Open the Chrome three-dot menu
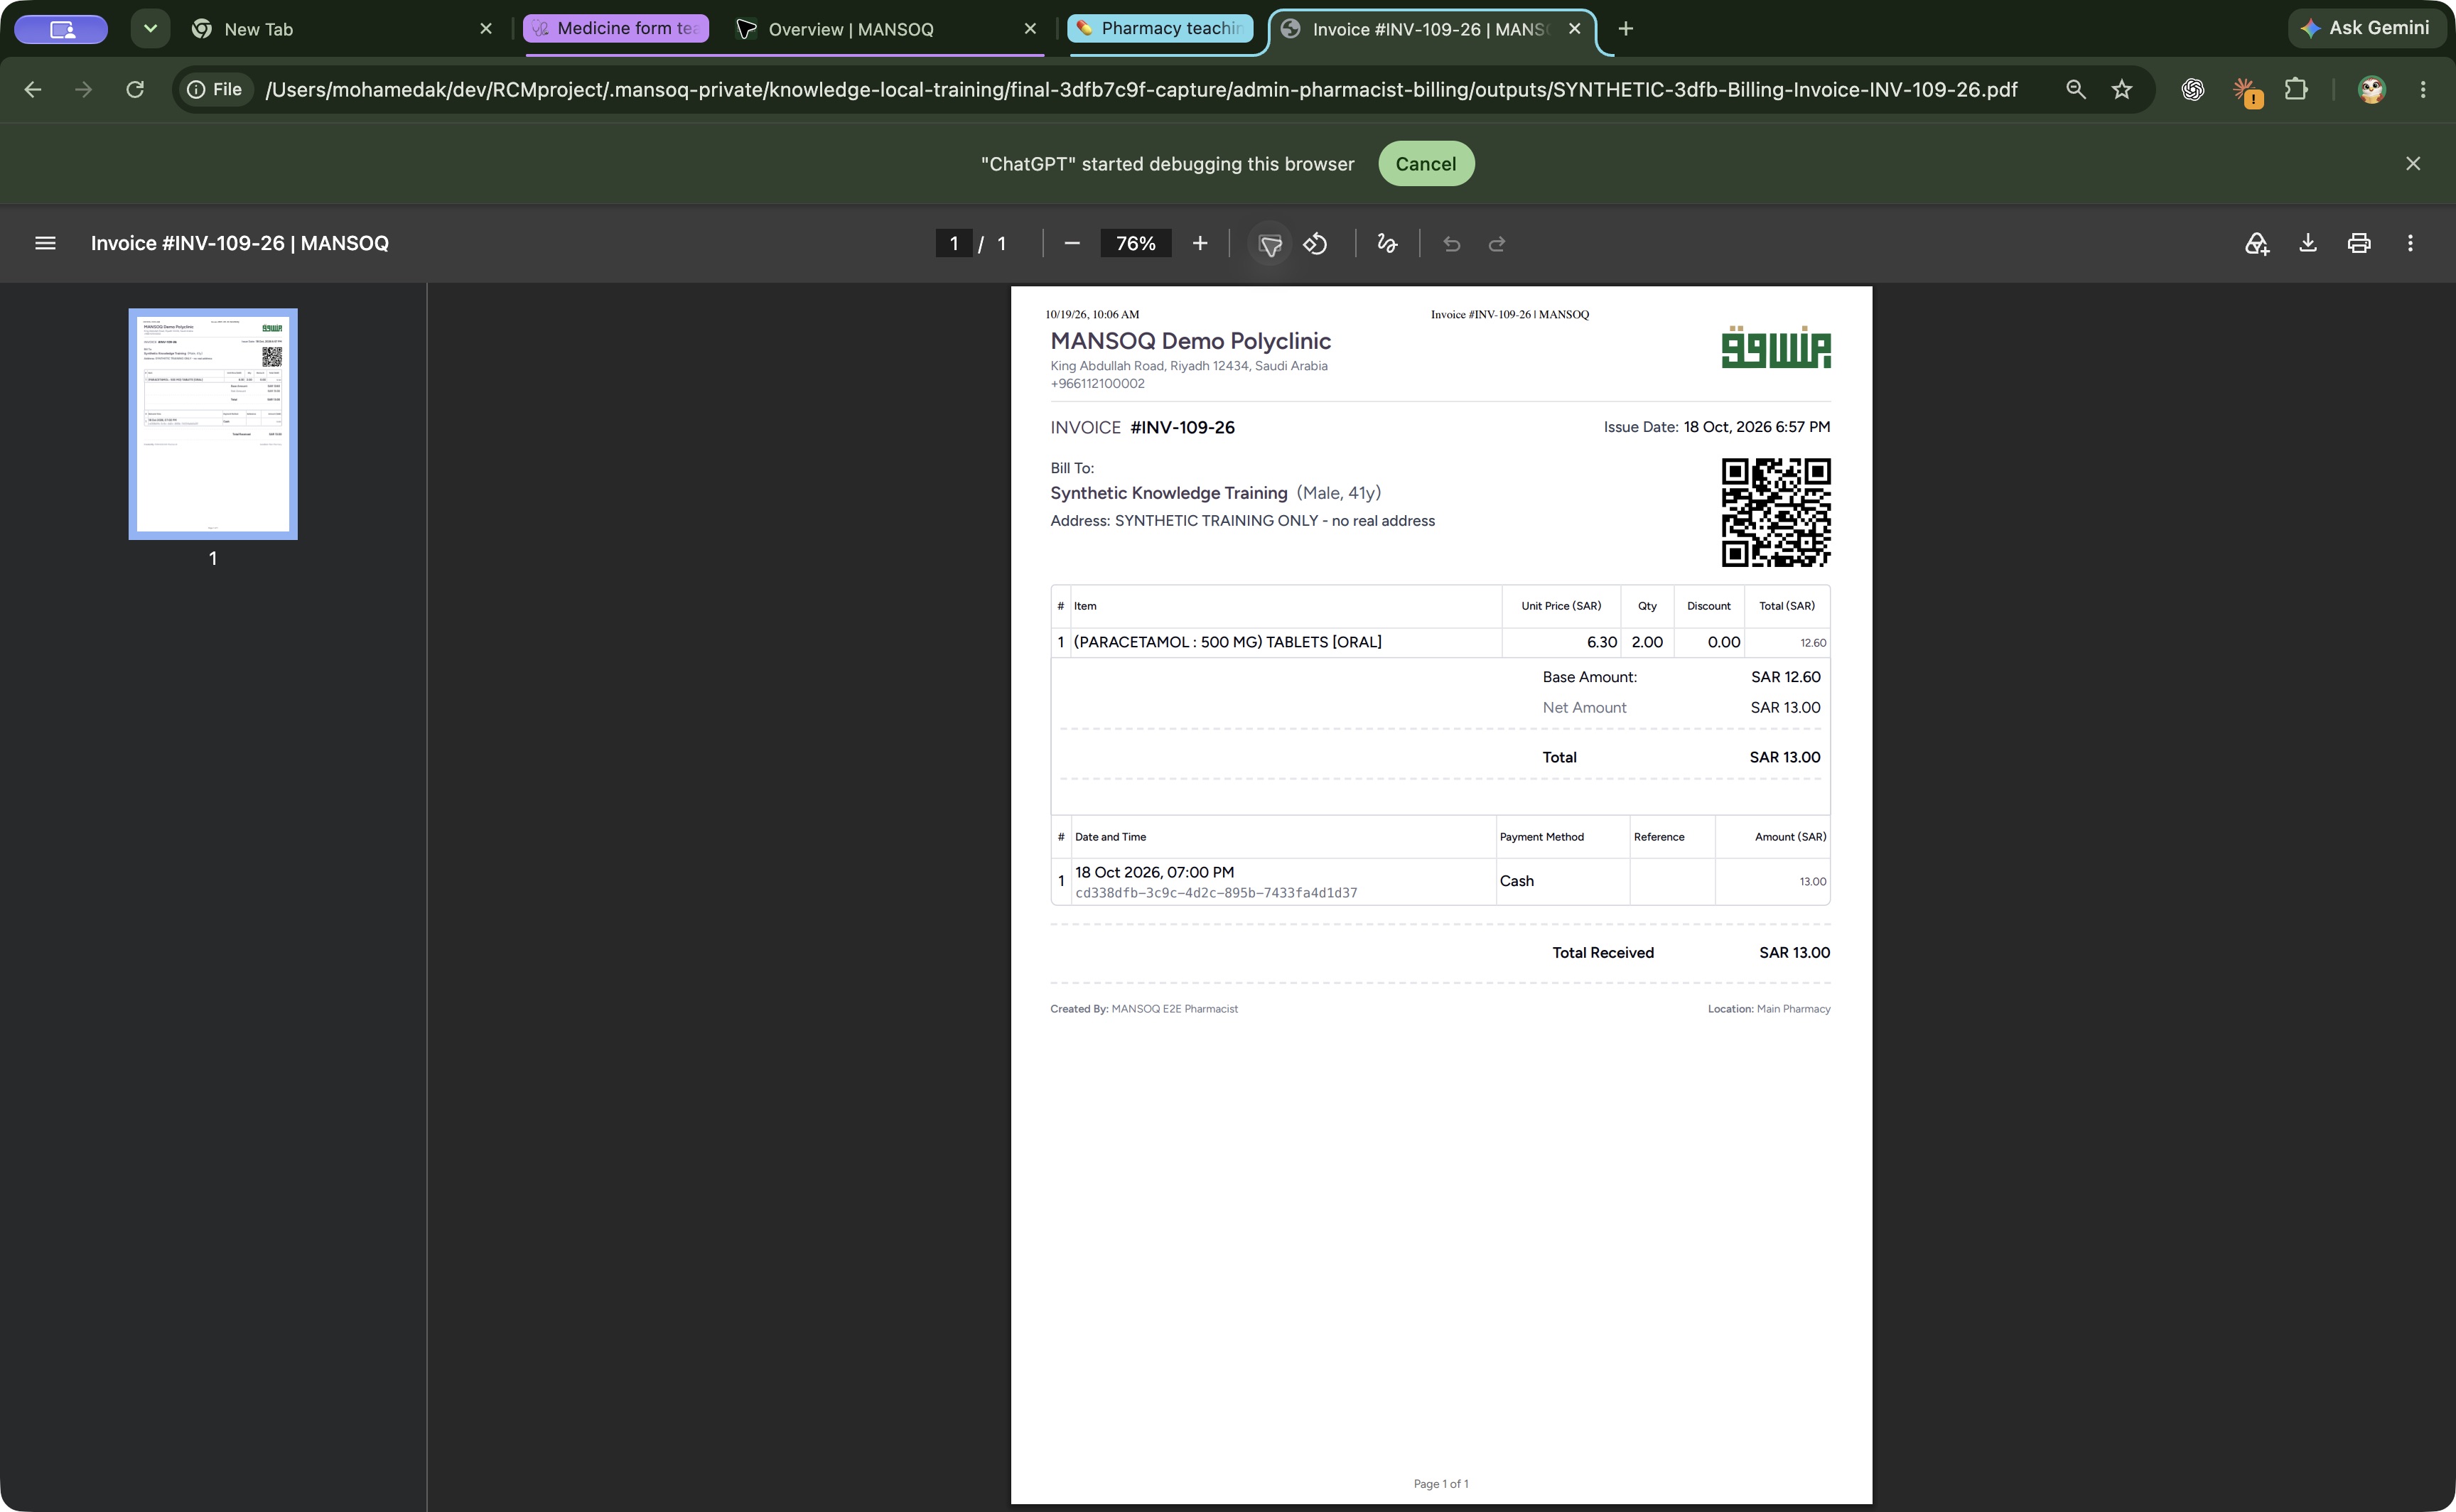Screen dimensions: 2456x1512 click(2423, 89)
